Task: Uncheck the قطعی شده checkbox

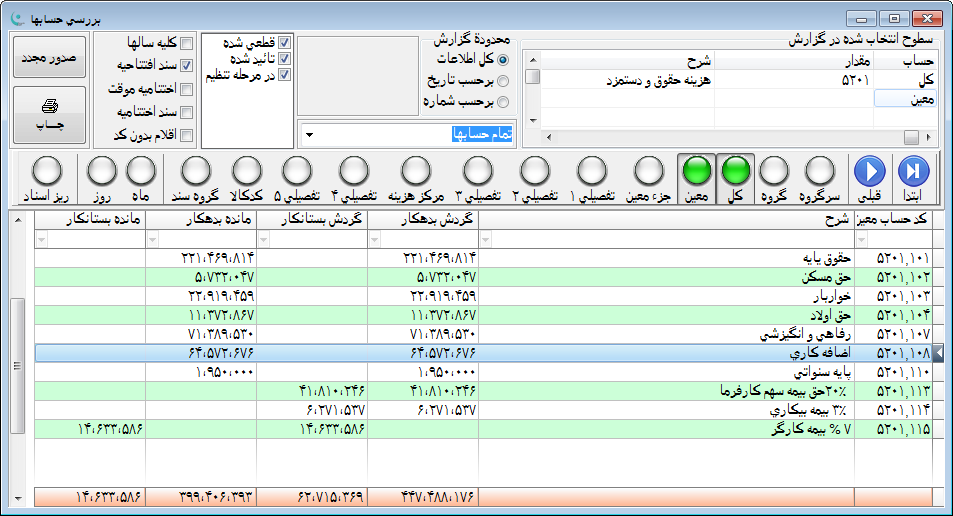Action: point(285,43)
